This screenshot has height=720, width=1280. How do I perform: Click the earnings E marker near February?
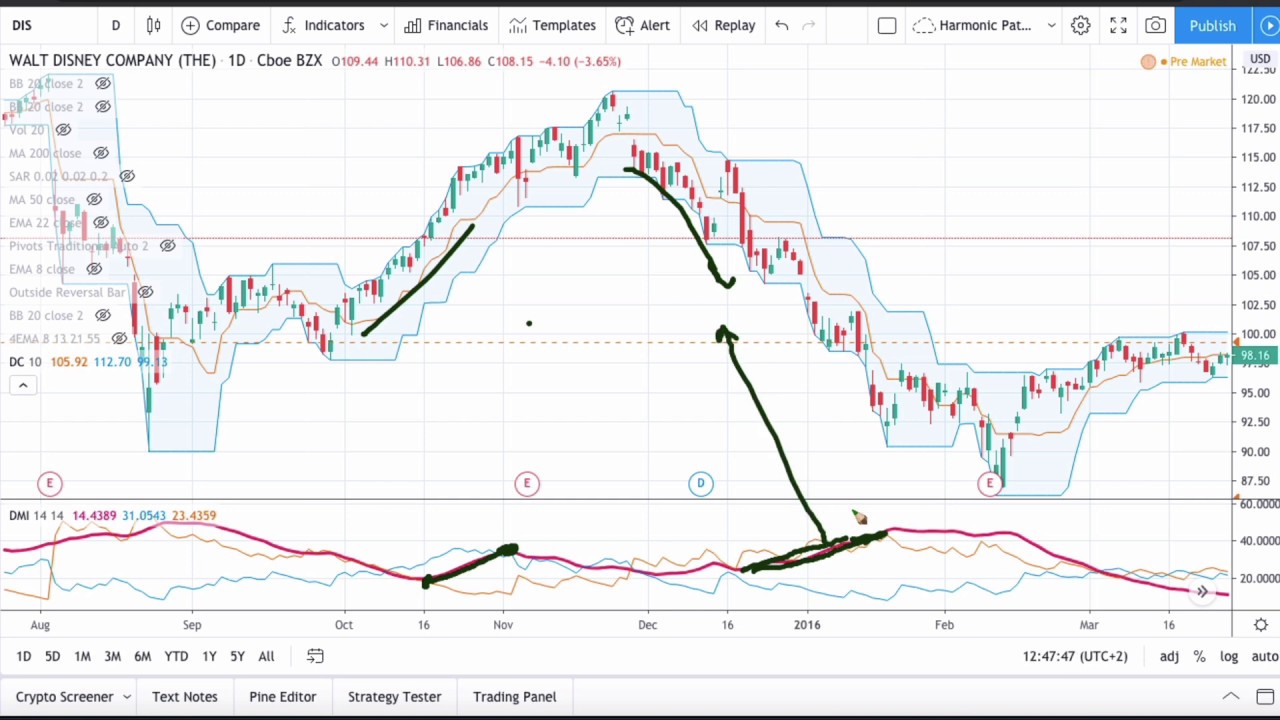pos(990,484)
